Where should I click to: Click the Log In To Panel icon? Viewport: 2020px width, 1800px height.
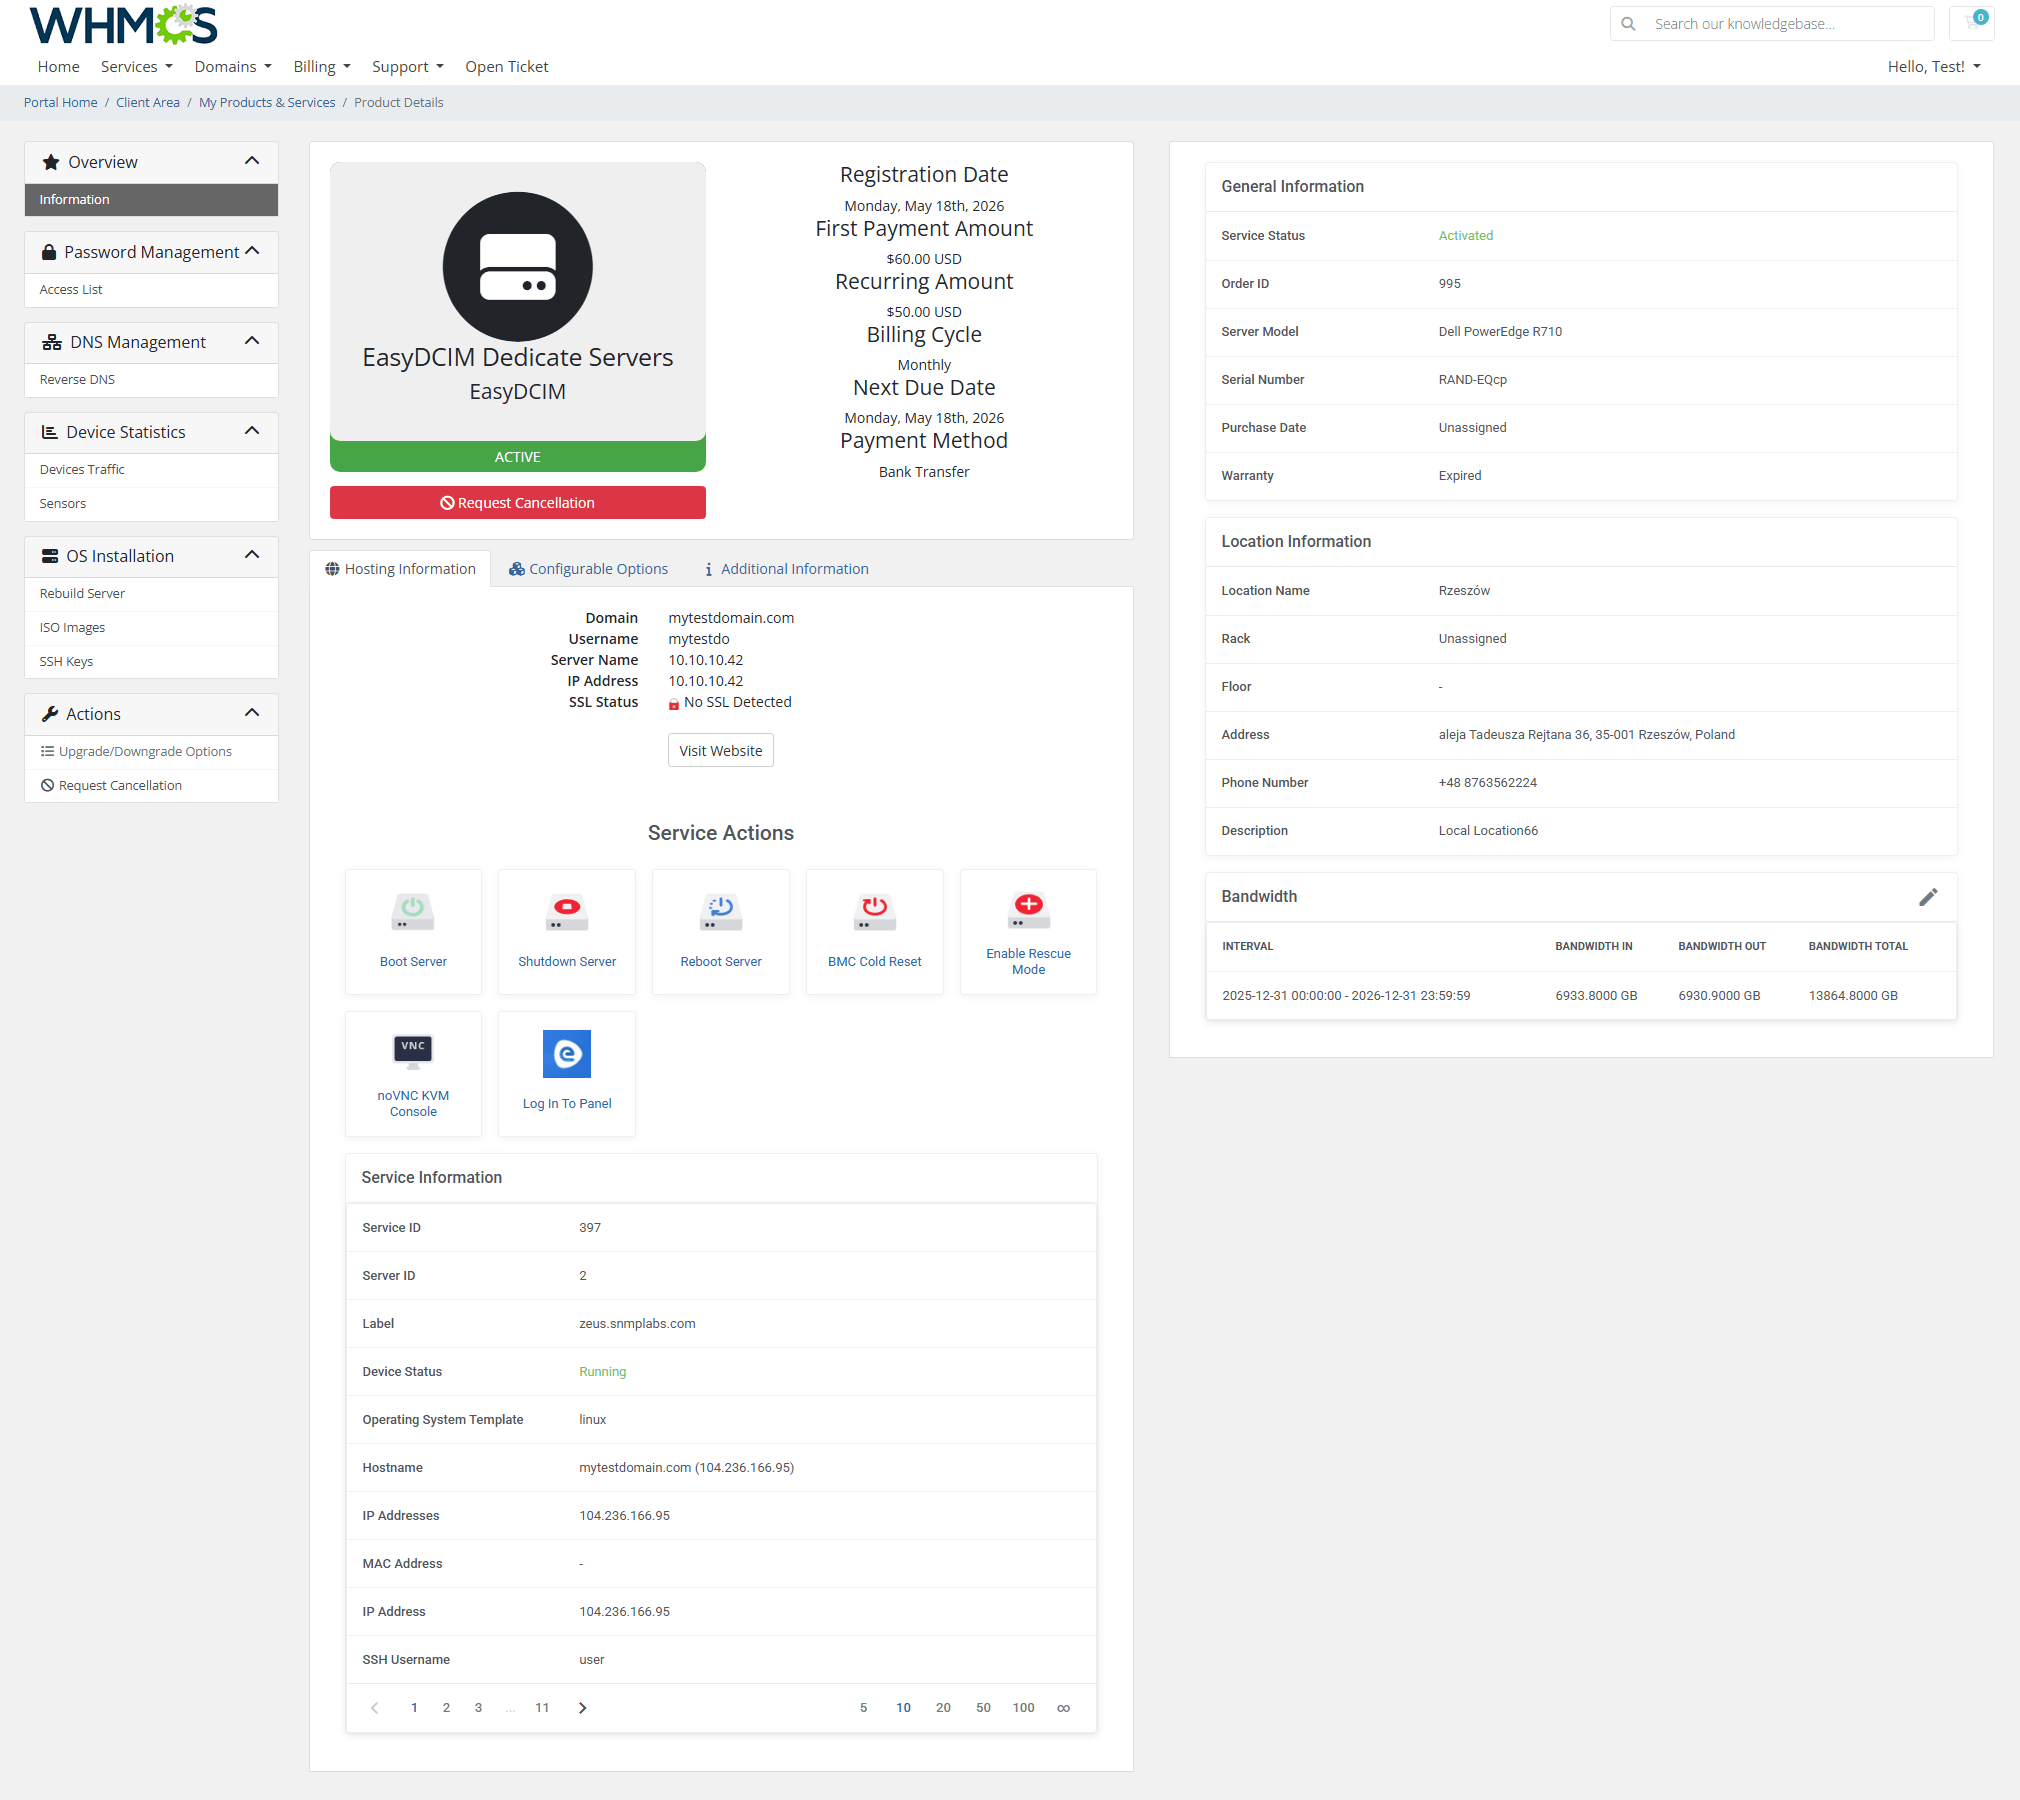coord(567,1054)
